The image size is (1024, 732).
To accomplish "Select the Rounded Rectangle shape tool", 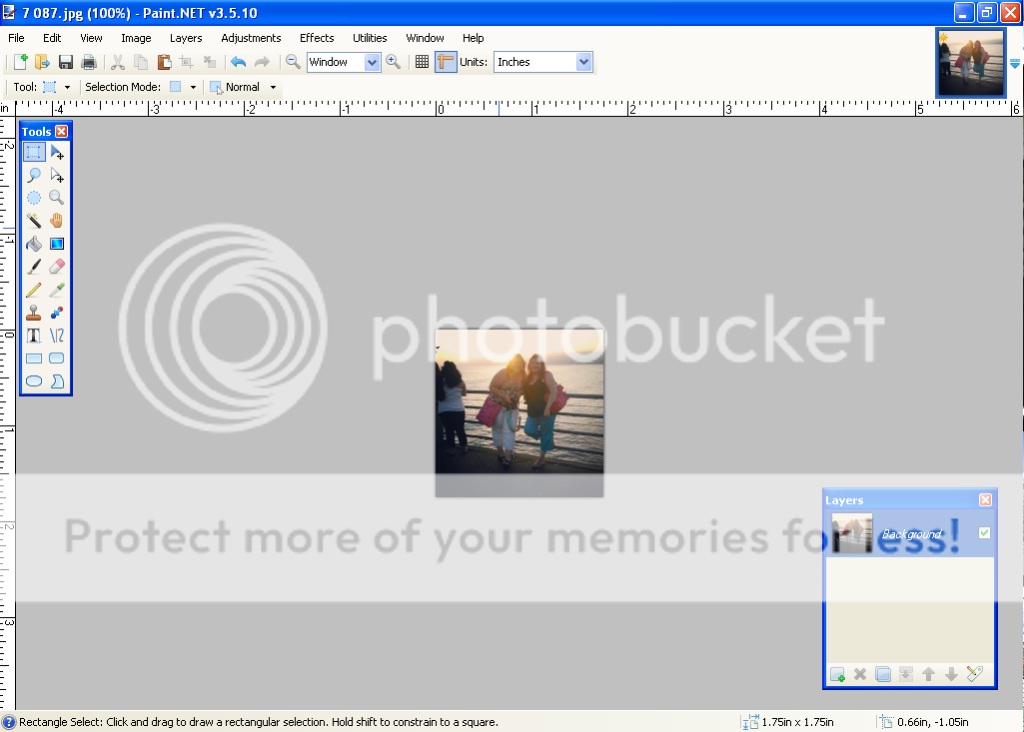I will [x=57, y=358].
